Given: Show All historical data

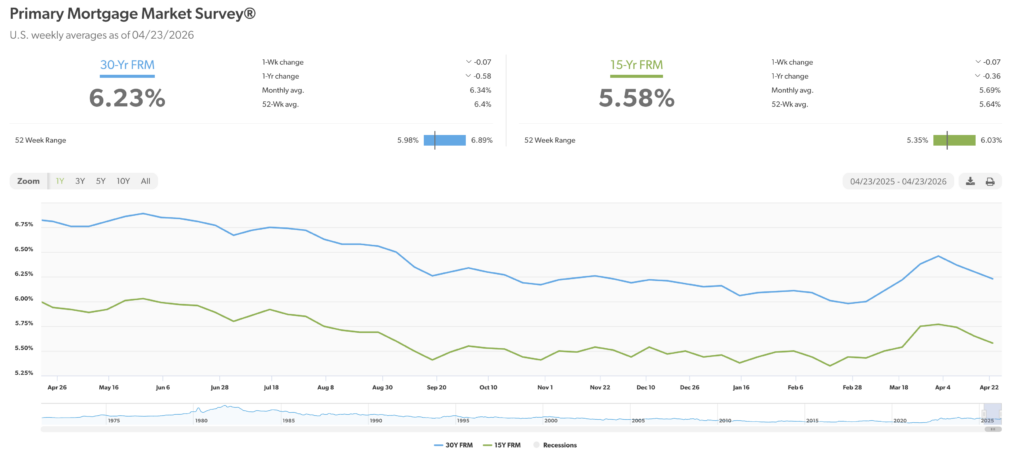Looking at the screenshot, I should point(146,181).
